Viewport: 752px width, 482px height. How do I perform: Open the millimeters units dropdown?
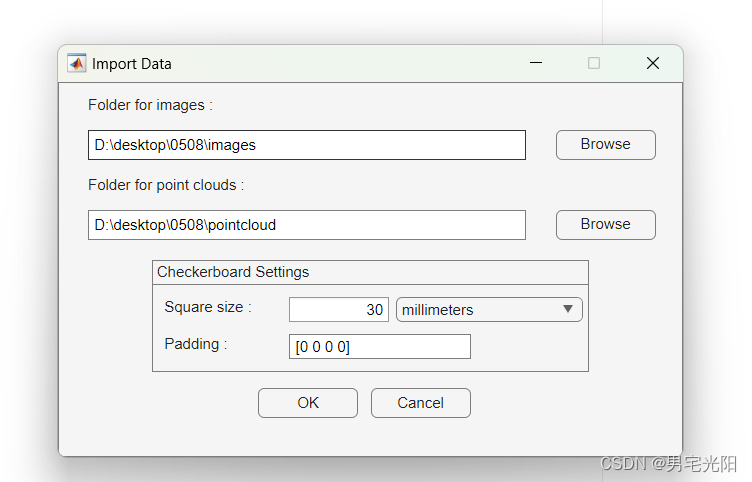click(488, 310)
